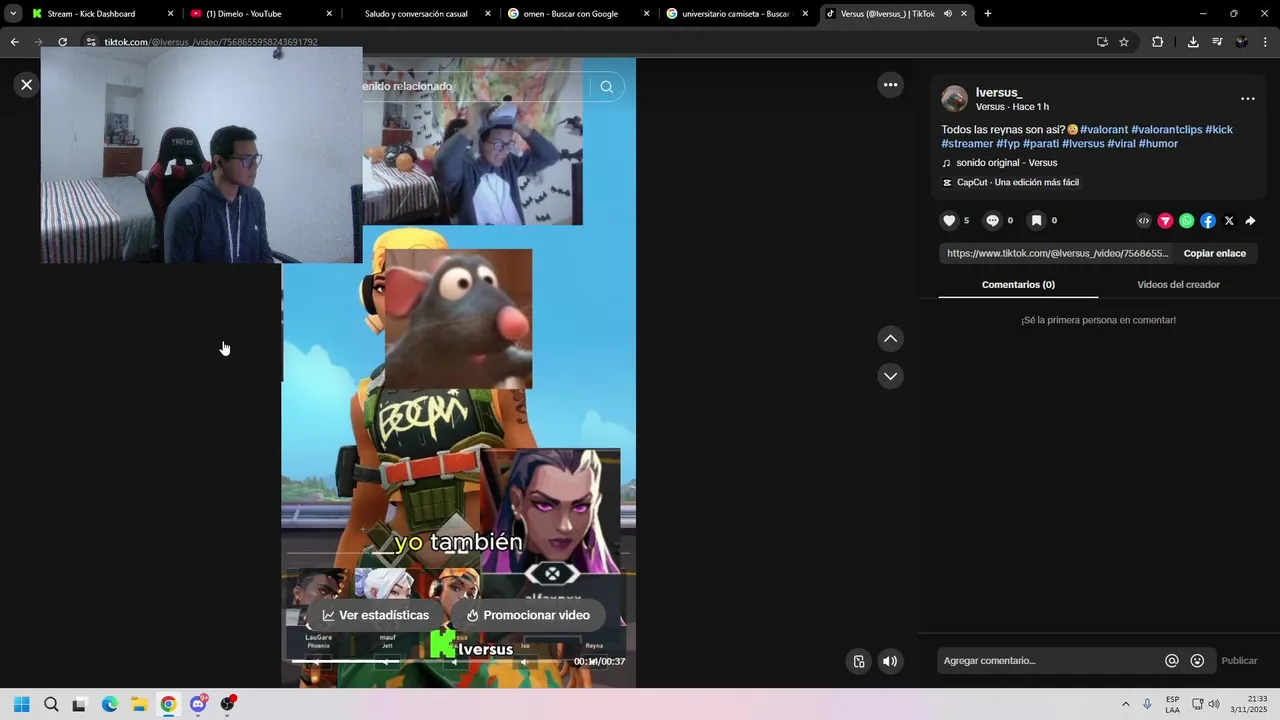This screenshot has width=1280, height=720.
Task: Share the video on Facebook
Action: pos(1208,221)
